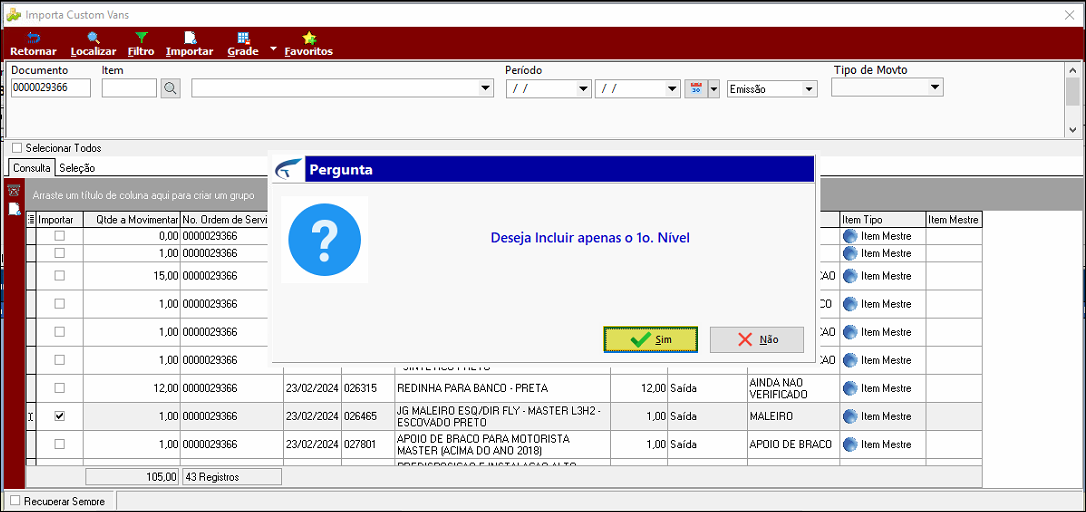Click the globe icon in APOIO DE BRACO row
The height and width of the screenshot is (512, 1086).
[850, 444]
